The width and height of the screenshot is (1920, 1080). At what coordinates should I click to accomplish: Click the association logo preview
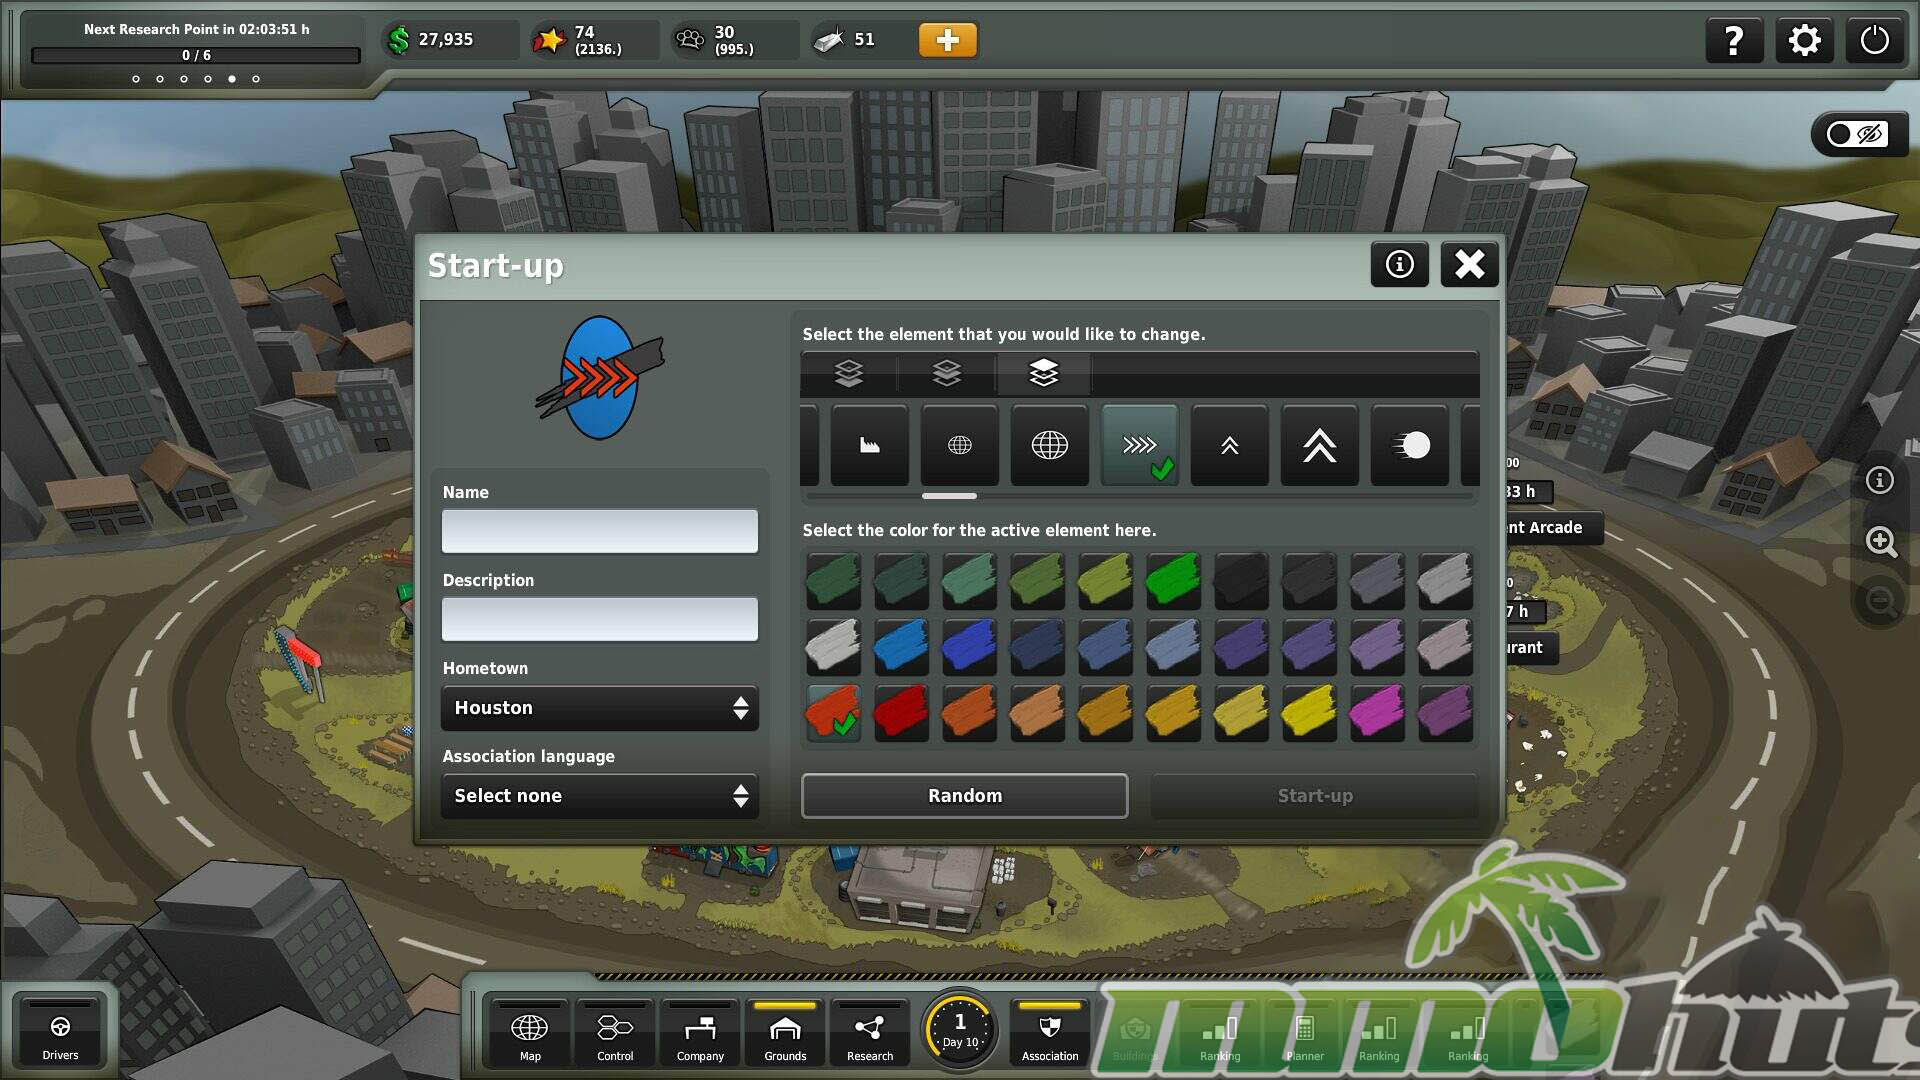600,378
